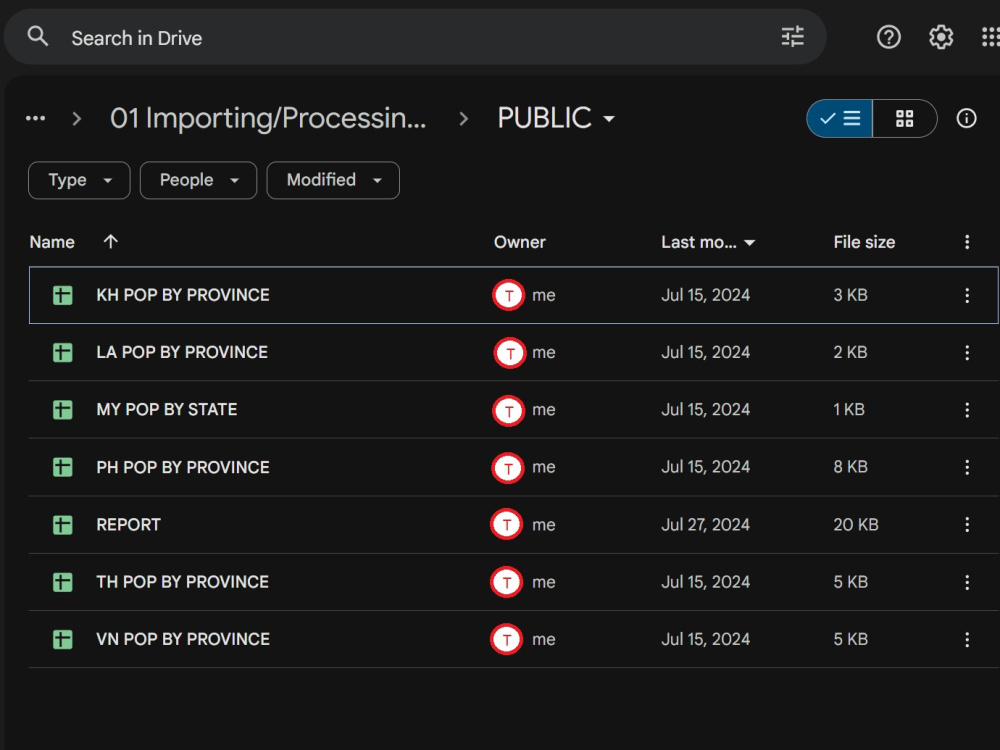The image size is (1000, 750).
Task: Select the REPORT file name
Action: [128, 525]
